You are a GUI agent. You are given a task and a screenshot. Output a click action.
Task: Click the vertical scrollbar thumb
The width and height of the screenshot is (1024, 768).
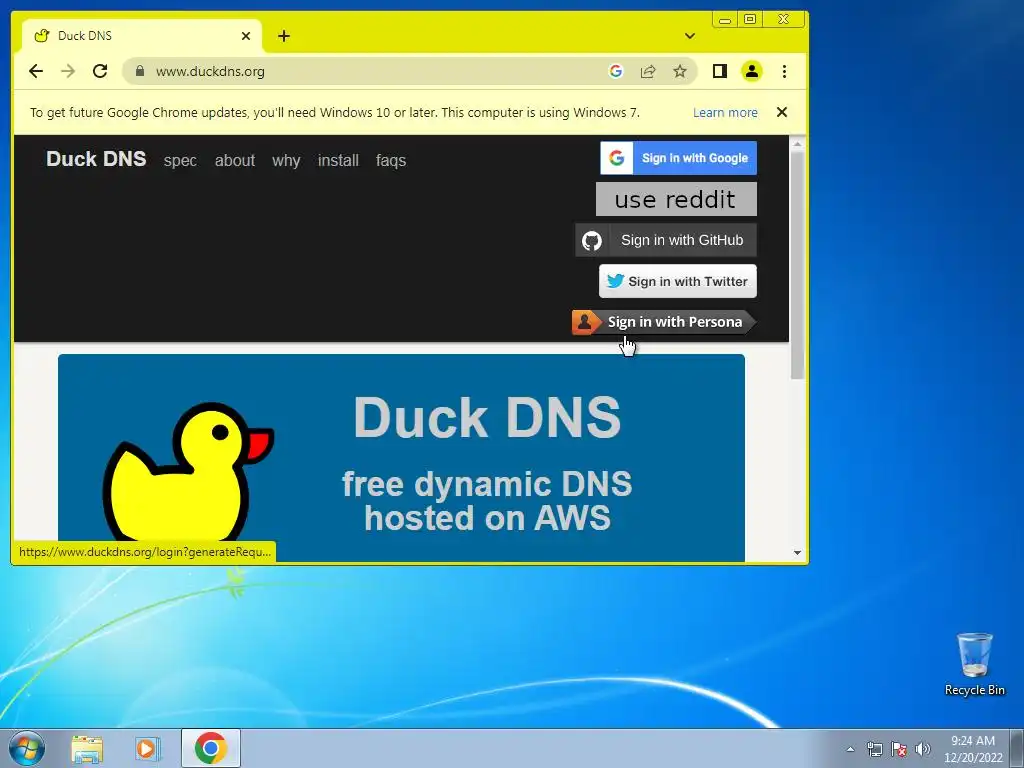[x=797, y=264]
